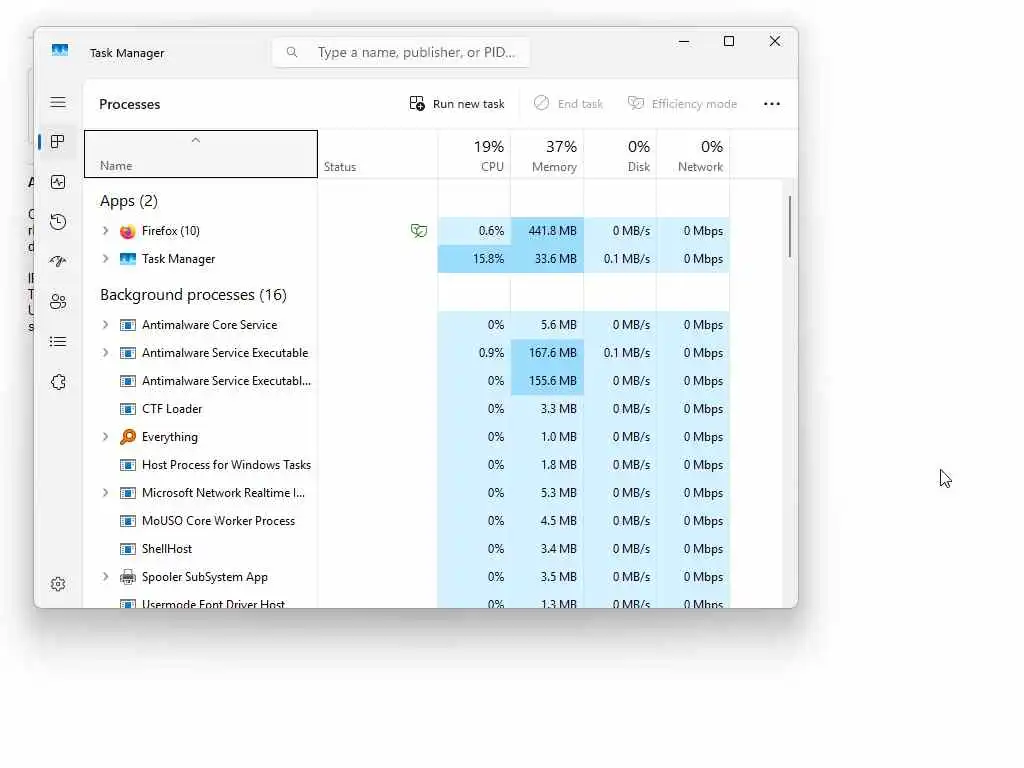Open the Users page icon

pos(58,302)
